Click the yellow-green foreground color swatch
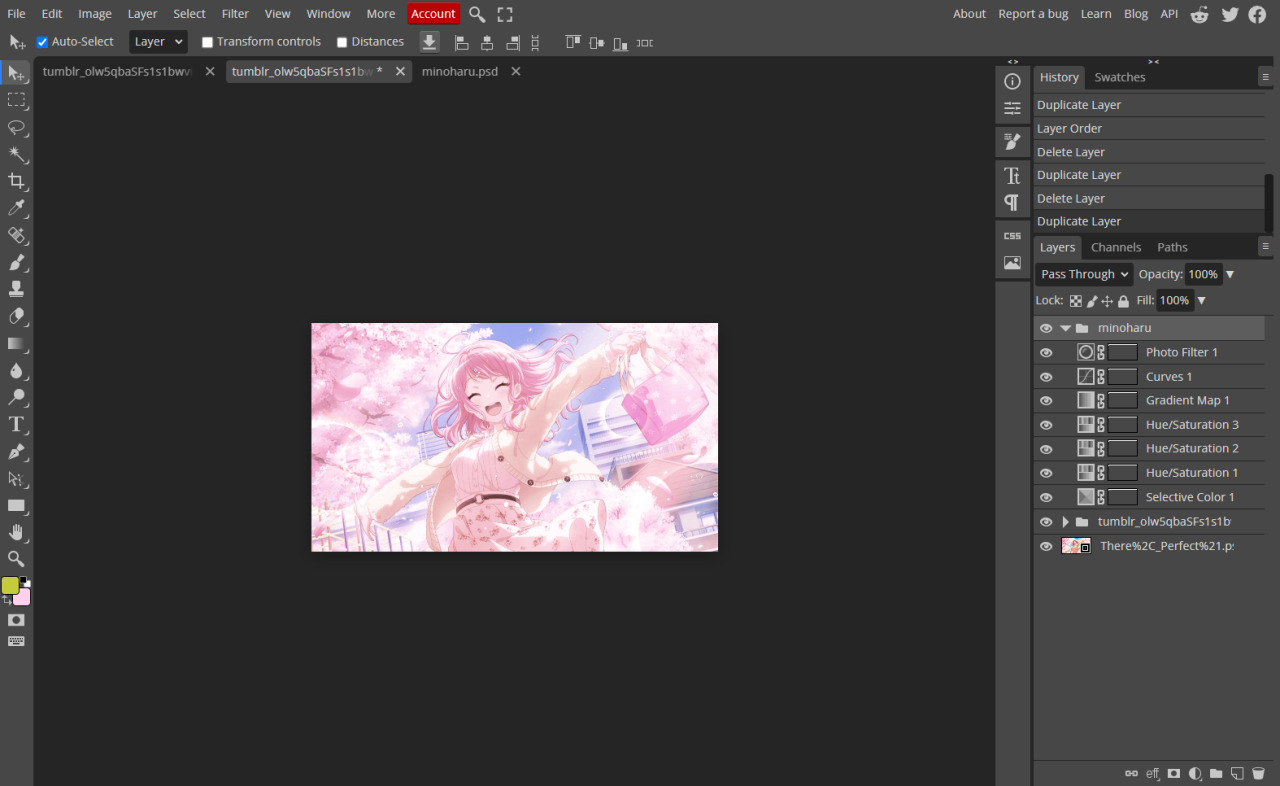Image resolution: width=1280 pixels, height=786 pixels. (10, 586)
